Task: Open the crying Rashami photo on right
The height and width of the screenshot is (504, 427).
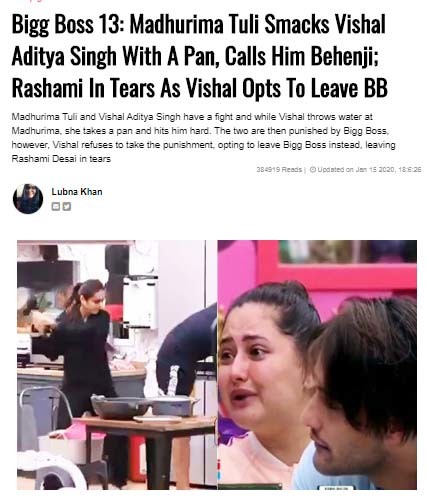Action: (x=317, y=365)
